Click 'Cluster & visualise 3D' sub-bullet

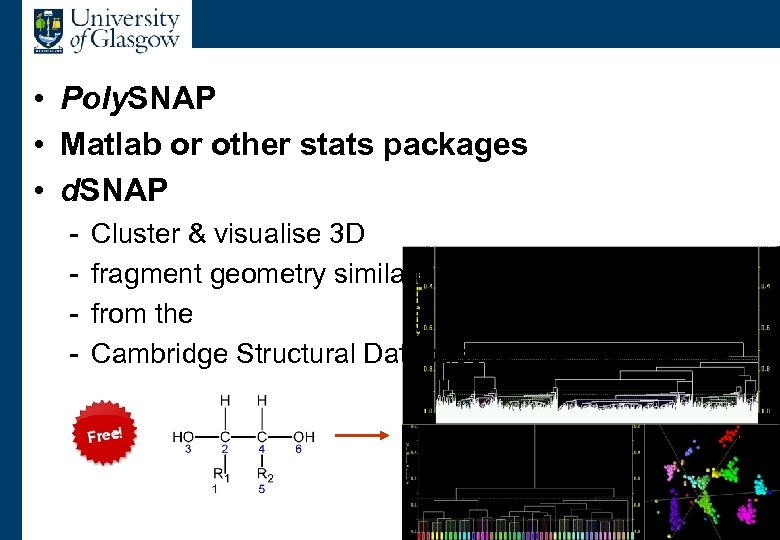click(x=227, y=233)
